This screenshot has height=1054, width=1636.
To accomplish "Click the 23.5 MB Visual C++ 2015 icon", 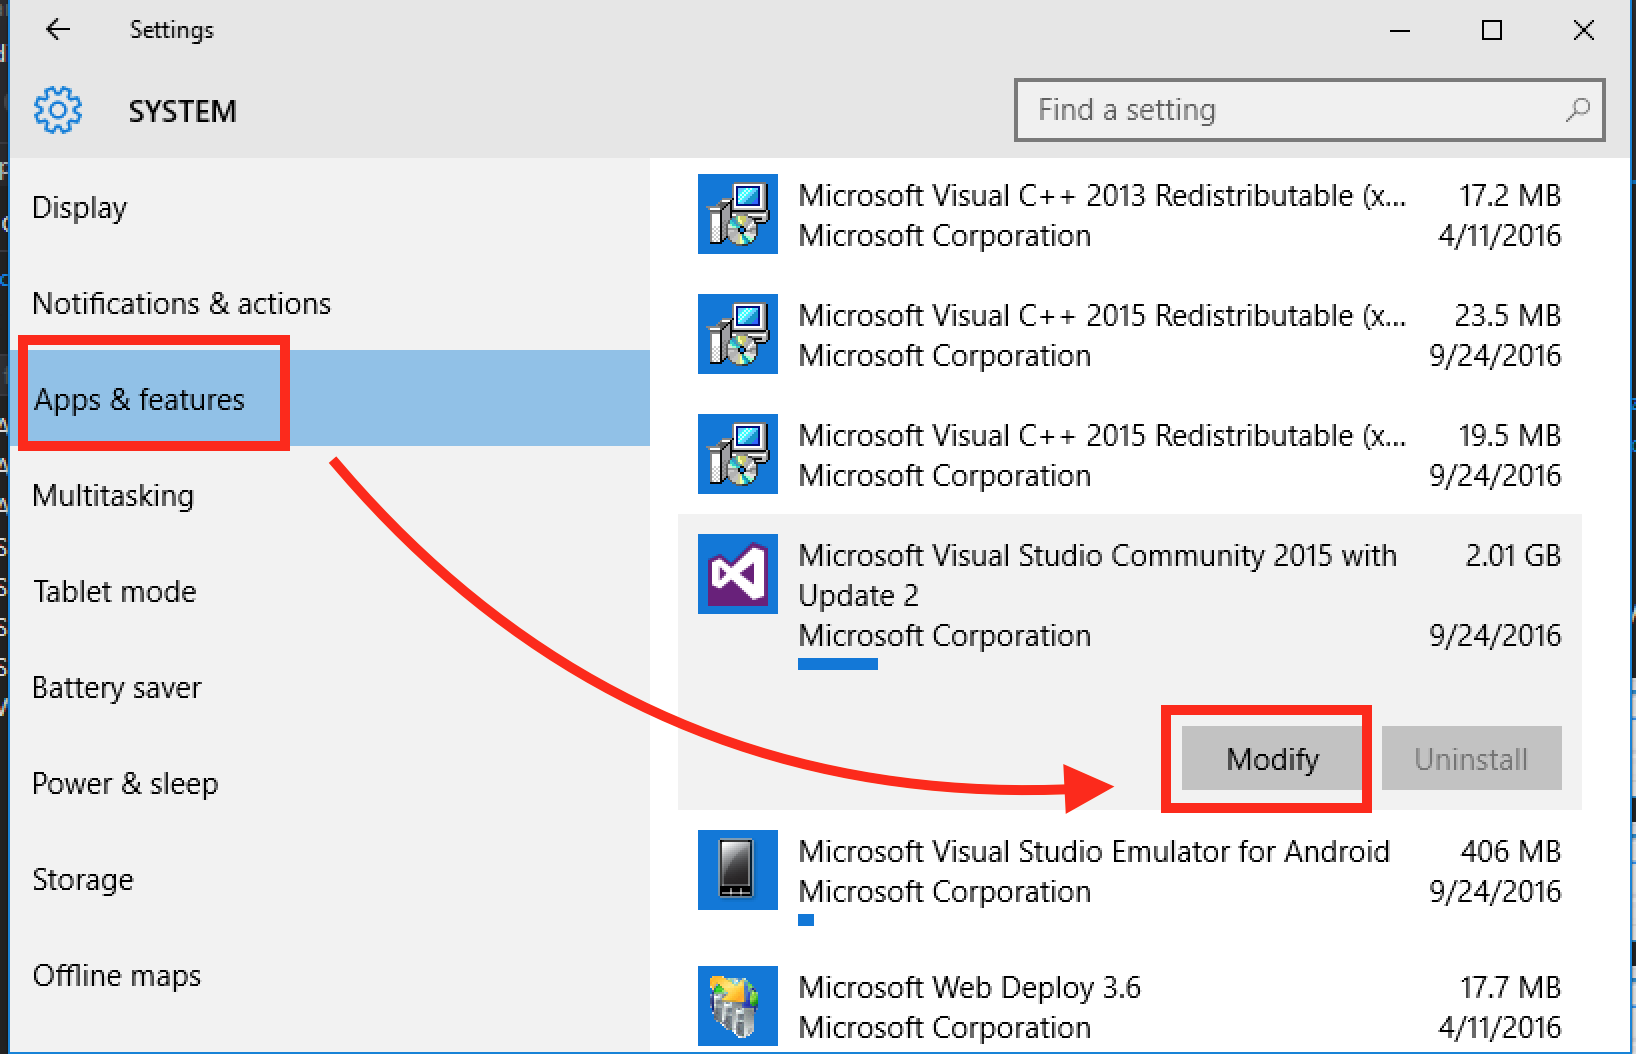I will point(738,334).
